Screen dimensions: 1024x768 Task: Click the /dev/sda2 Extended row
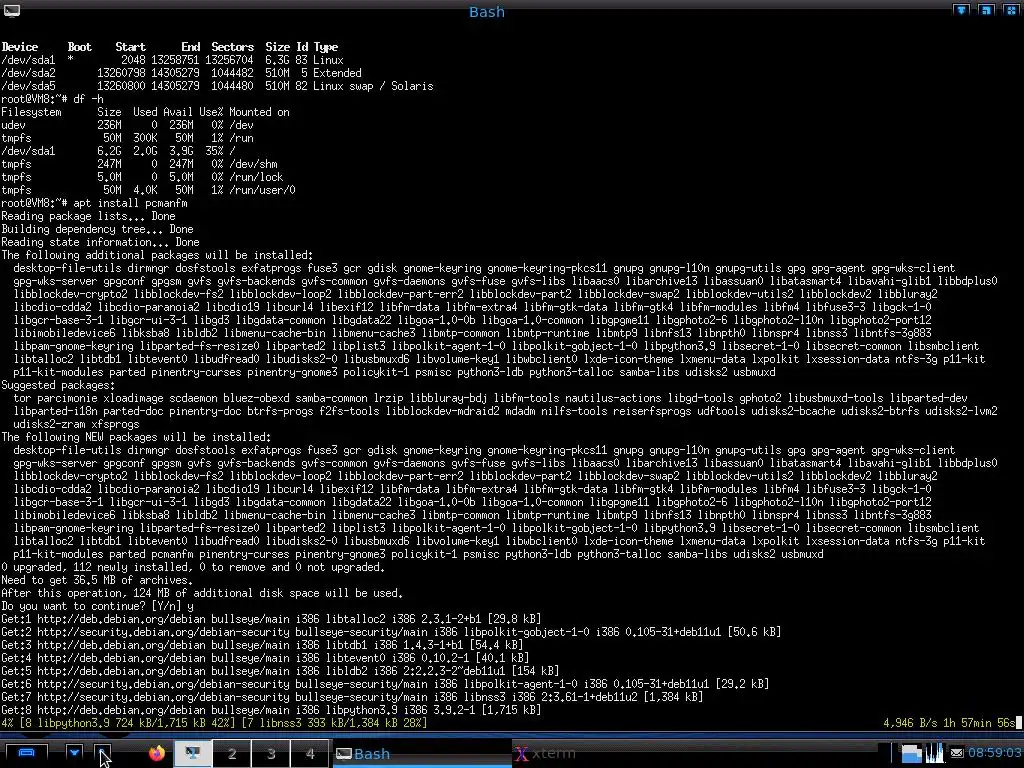pos(181,73)
